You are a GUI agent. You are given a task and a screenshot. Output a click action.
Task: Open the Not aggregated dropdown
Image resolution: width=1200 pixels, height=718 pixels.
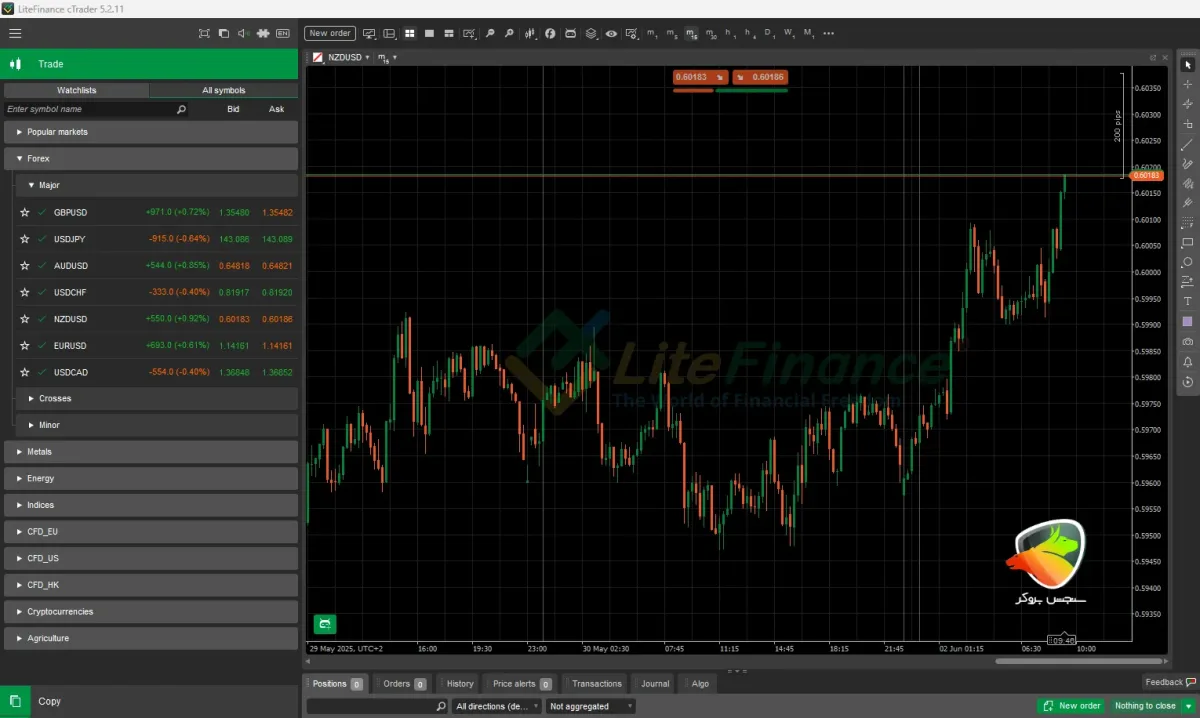pos(591,706)
